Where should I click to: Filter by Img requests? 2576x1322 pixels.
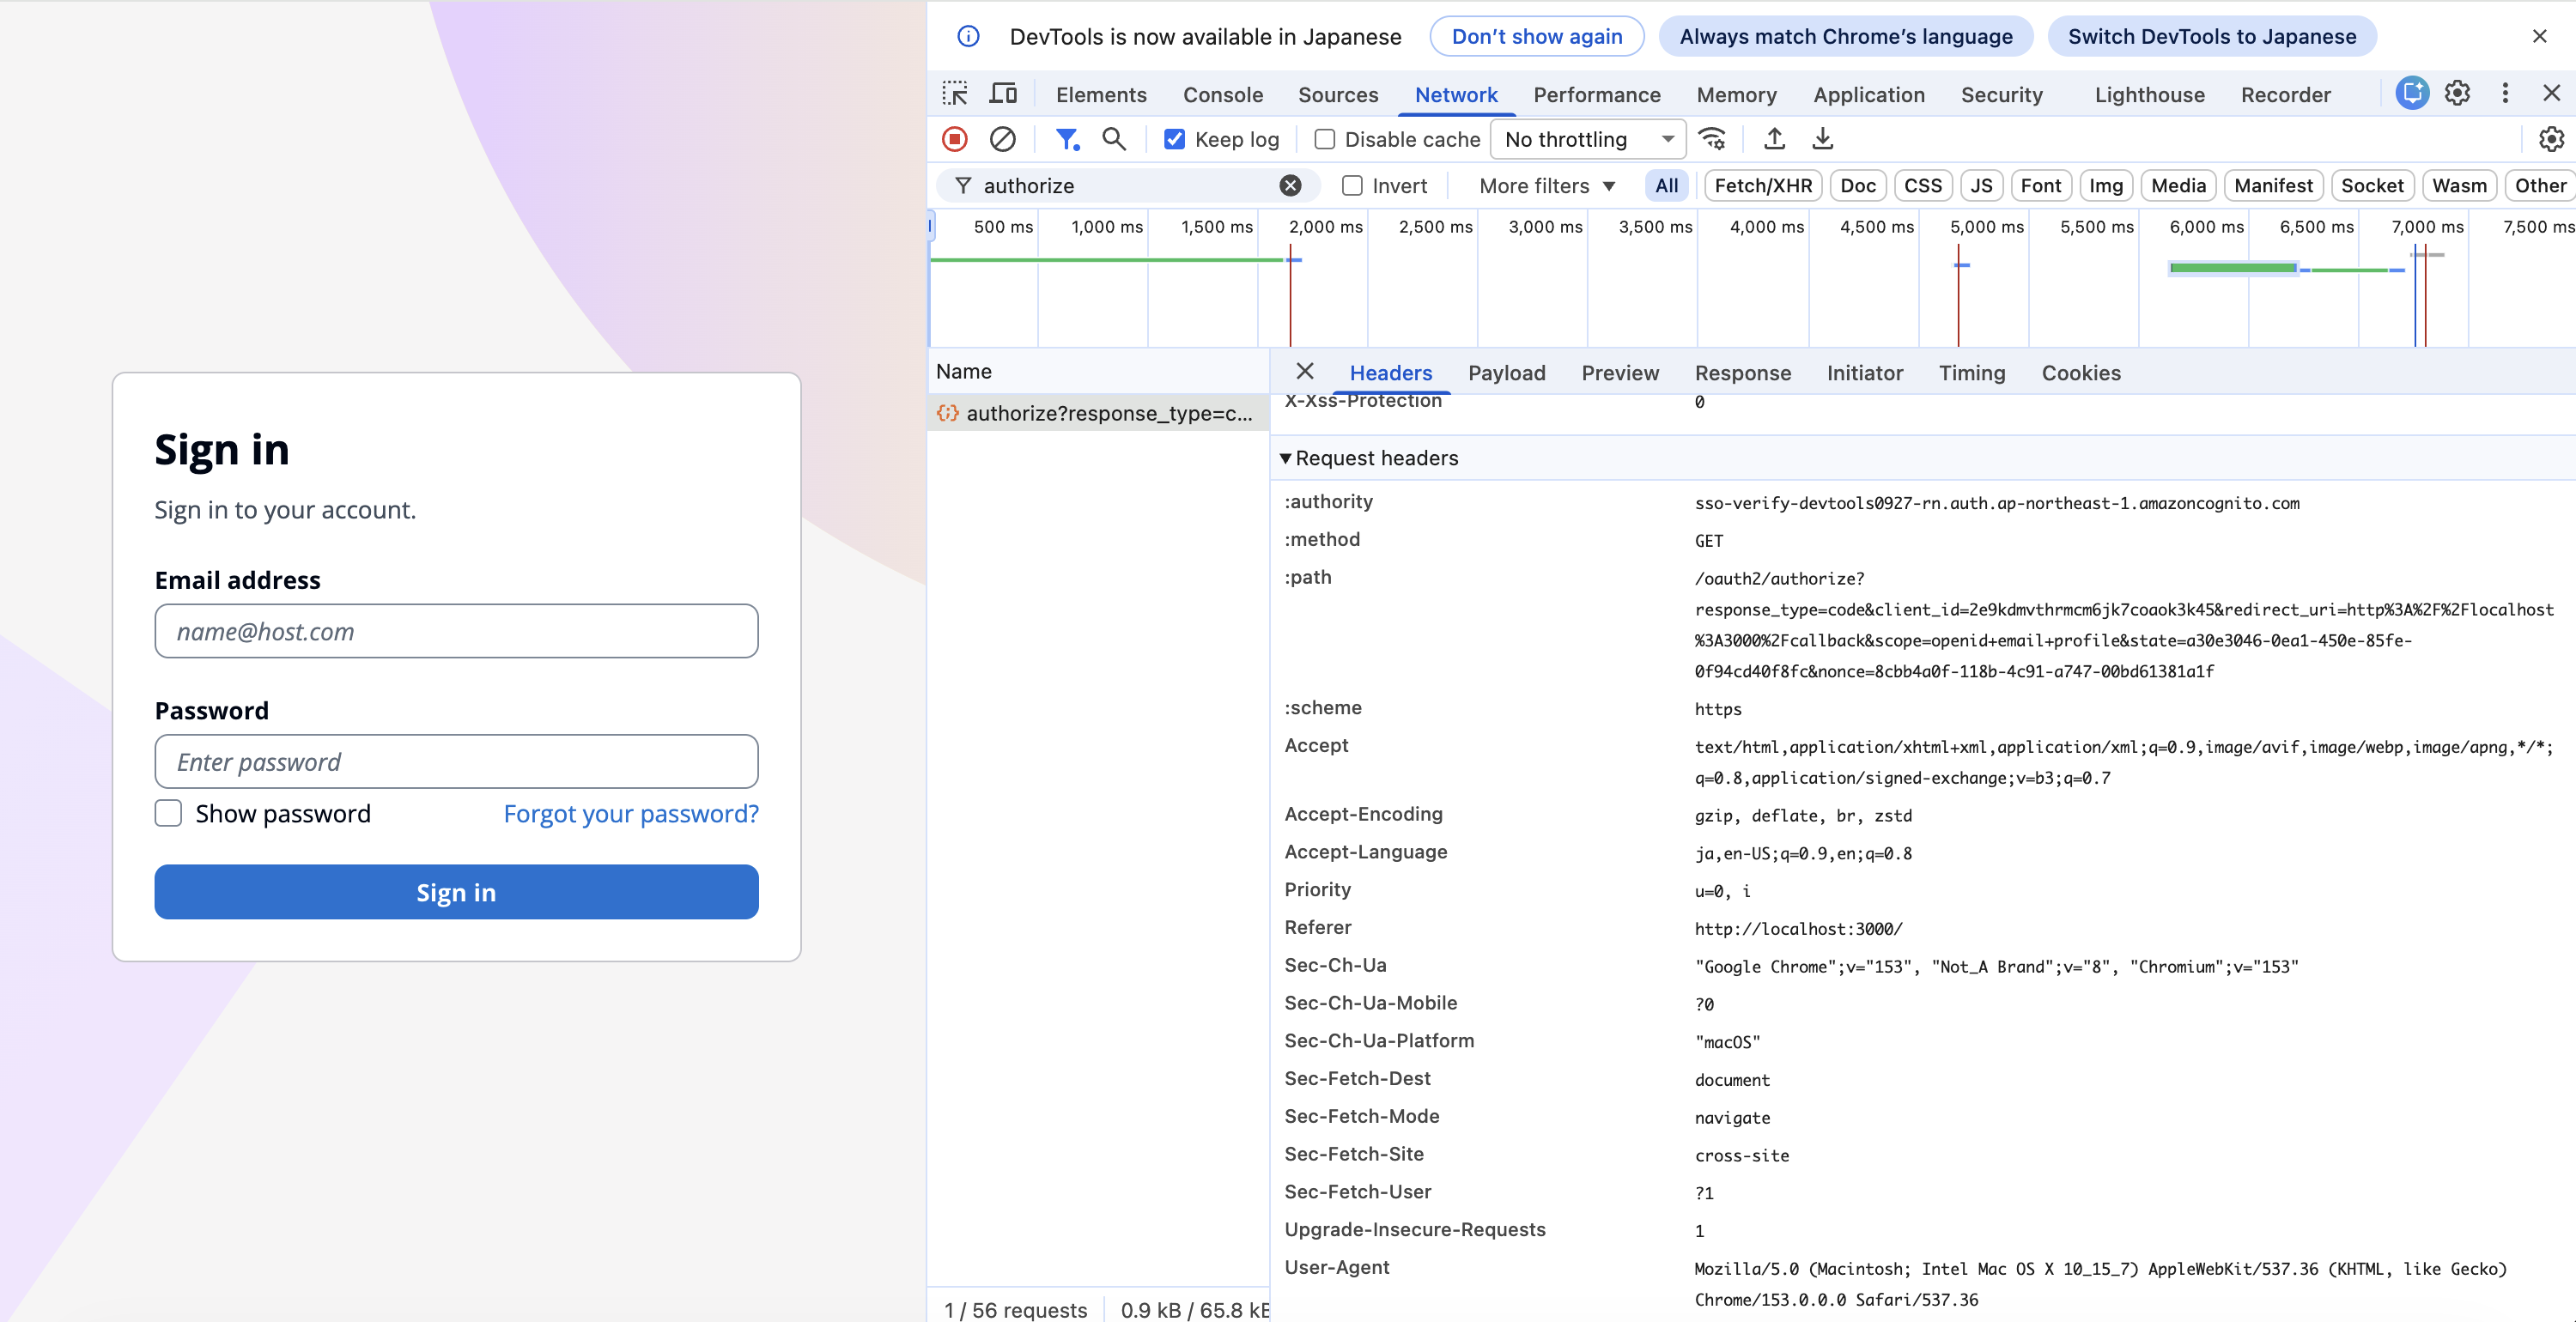tap(2106, 185)
